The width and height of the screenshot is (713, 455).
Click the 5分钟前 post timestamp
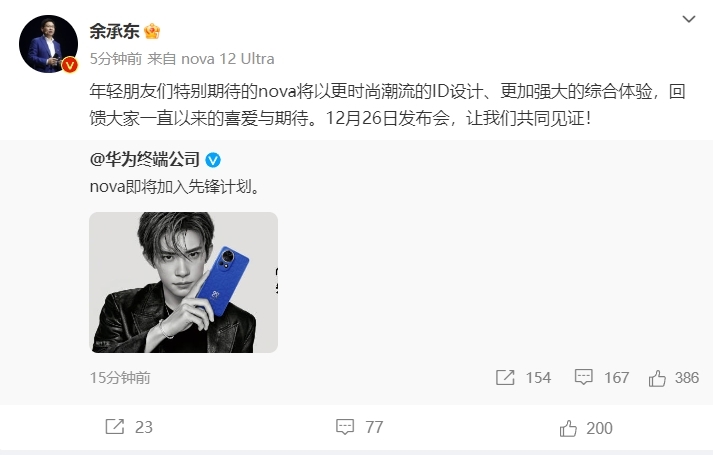(116, 59)
